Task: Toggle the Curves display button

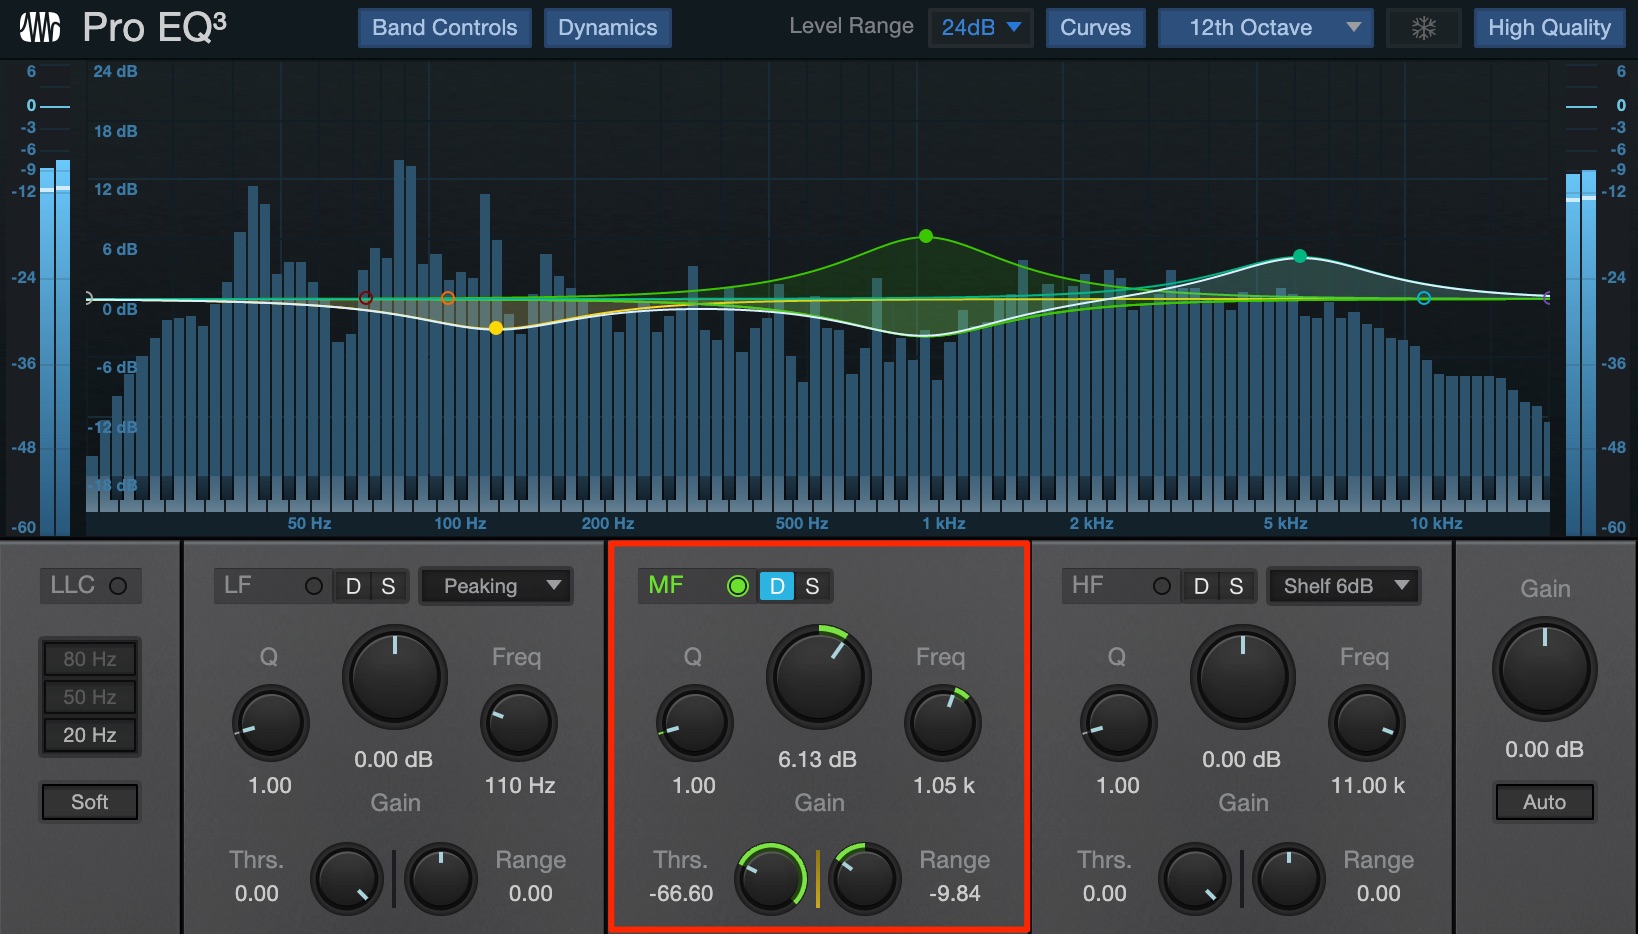Action: (1096, 28)
